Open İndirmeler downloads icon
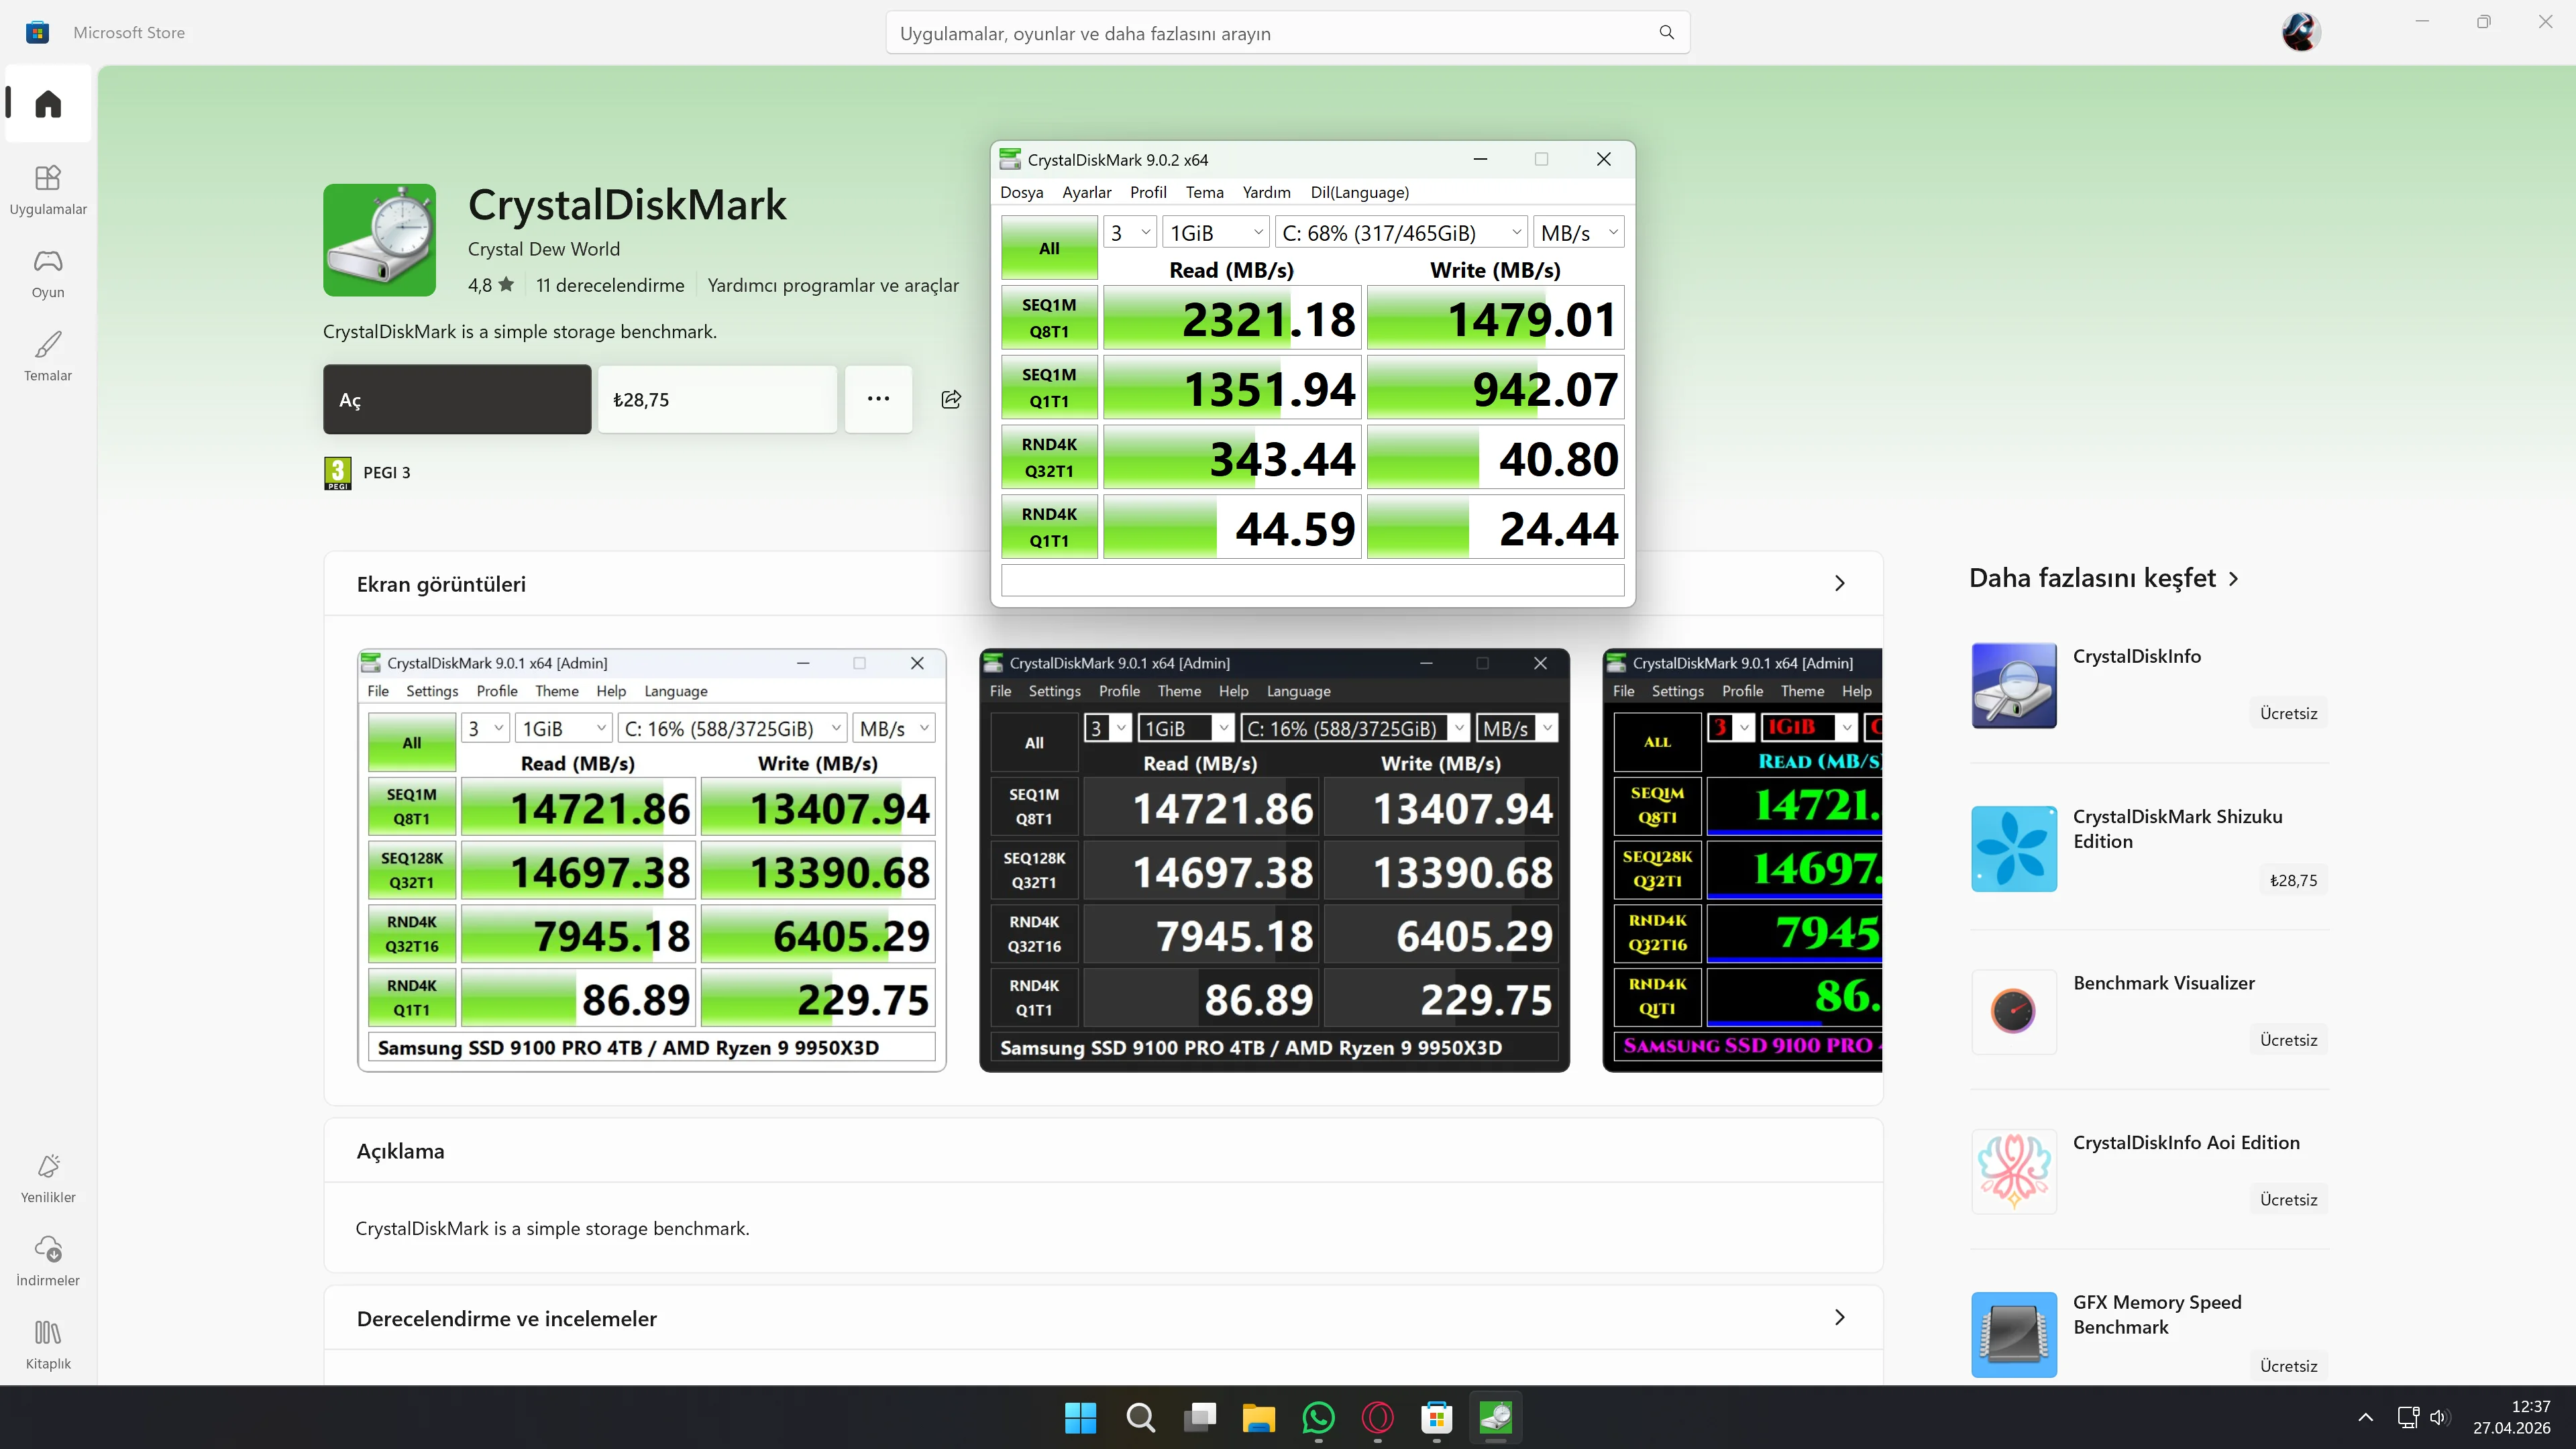The height and width of the screenshot is (1449, 2576). click(48, 1260)
